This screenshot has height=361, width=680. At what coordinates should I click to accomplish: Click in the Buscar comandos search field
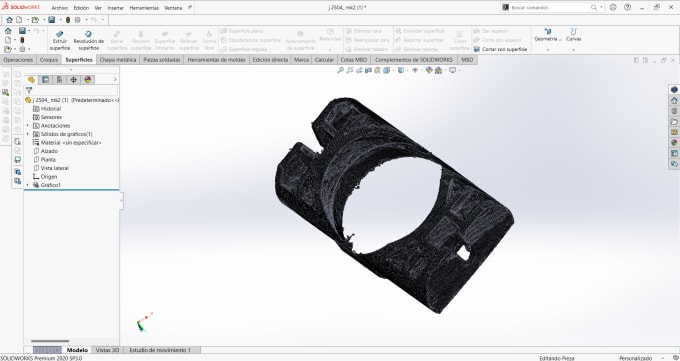tap(549, 7)
